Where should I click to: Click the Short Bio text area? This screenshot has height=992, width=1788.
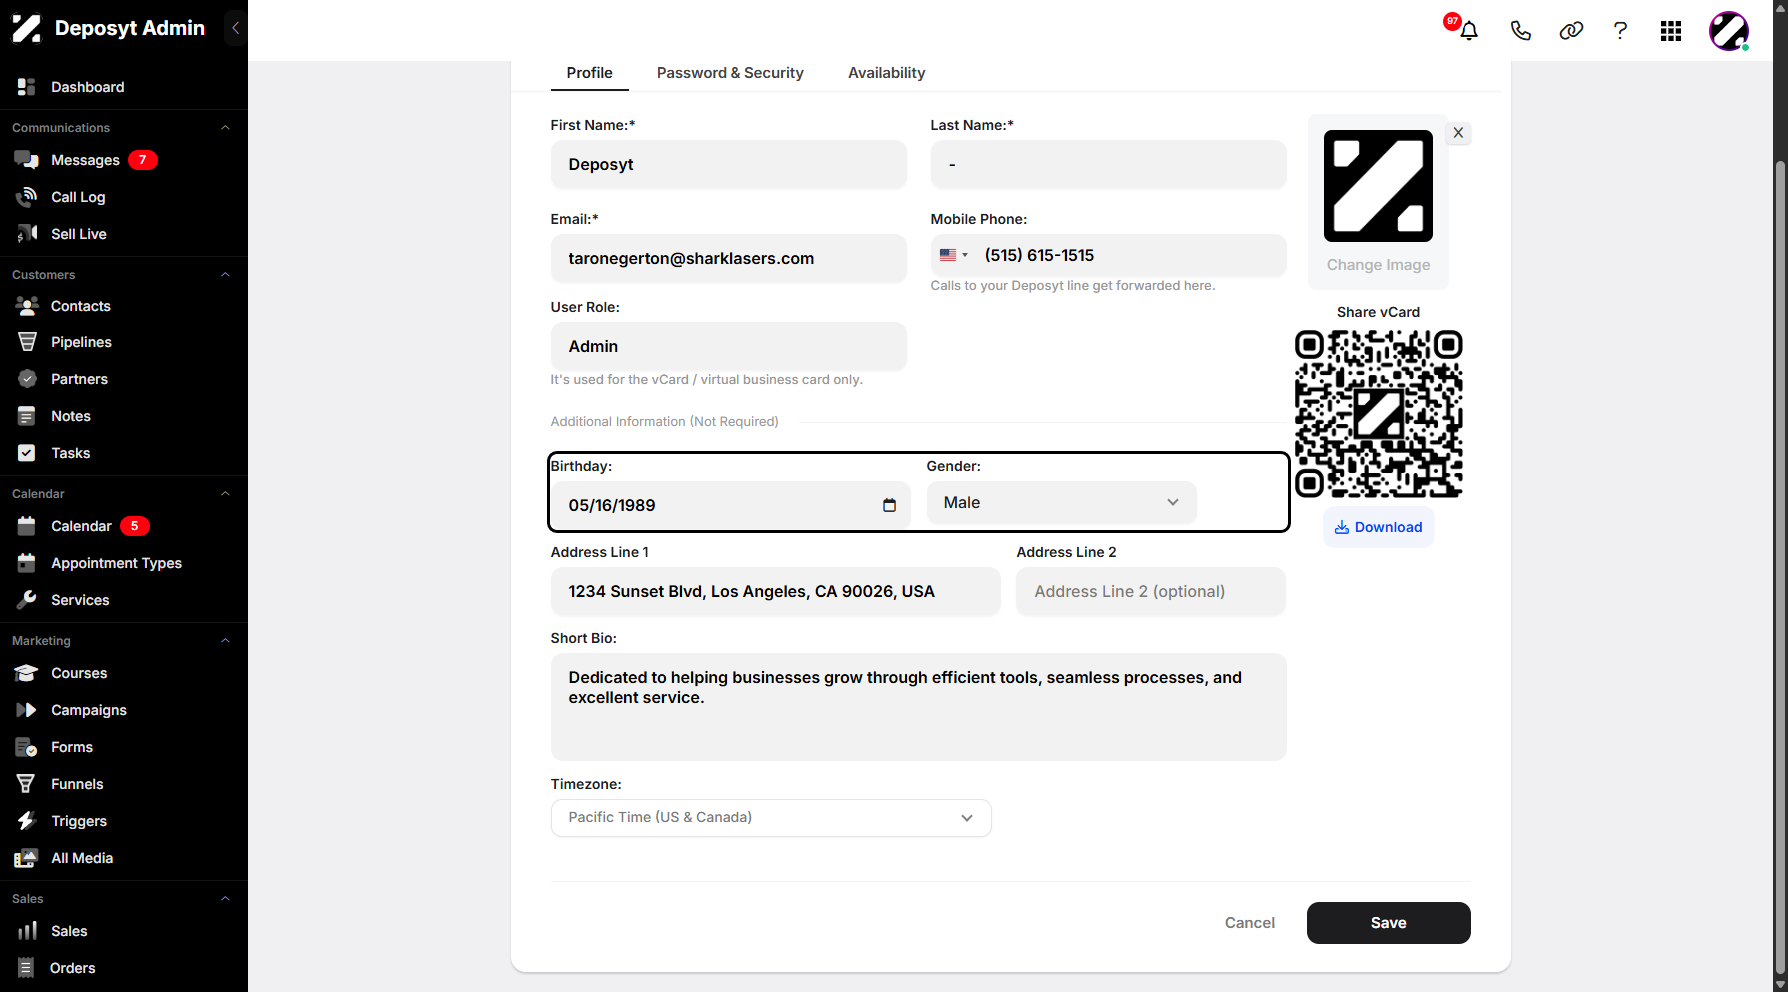tap(918, 707)
